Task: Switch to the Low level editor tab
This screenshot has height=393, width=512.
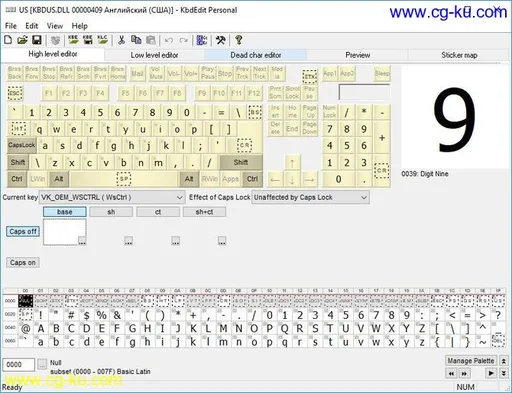Action: coord(154,55)
